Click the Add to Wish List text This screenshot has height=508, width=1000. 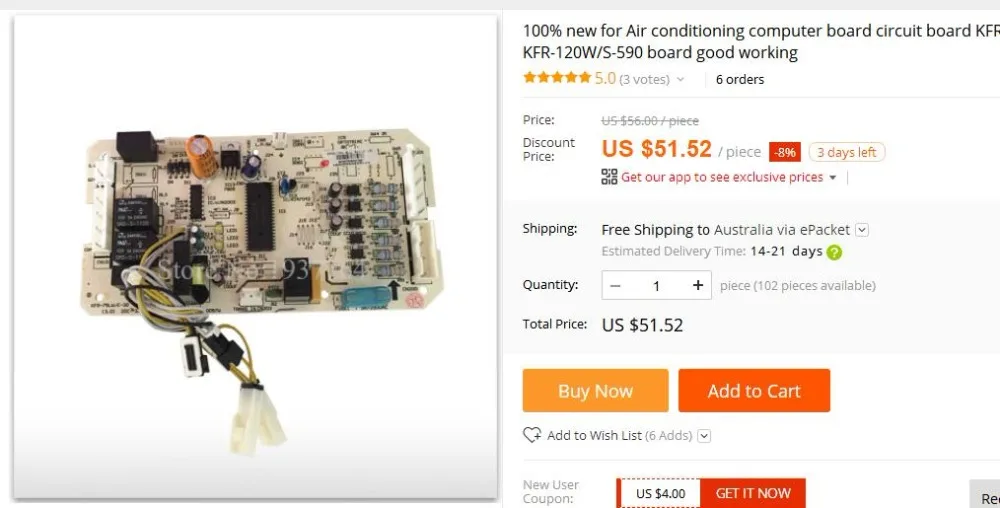(594, 435)
